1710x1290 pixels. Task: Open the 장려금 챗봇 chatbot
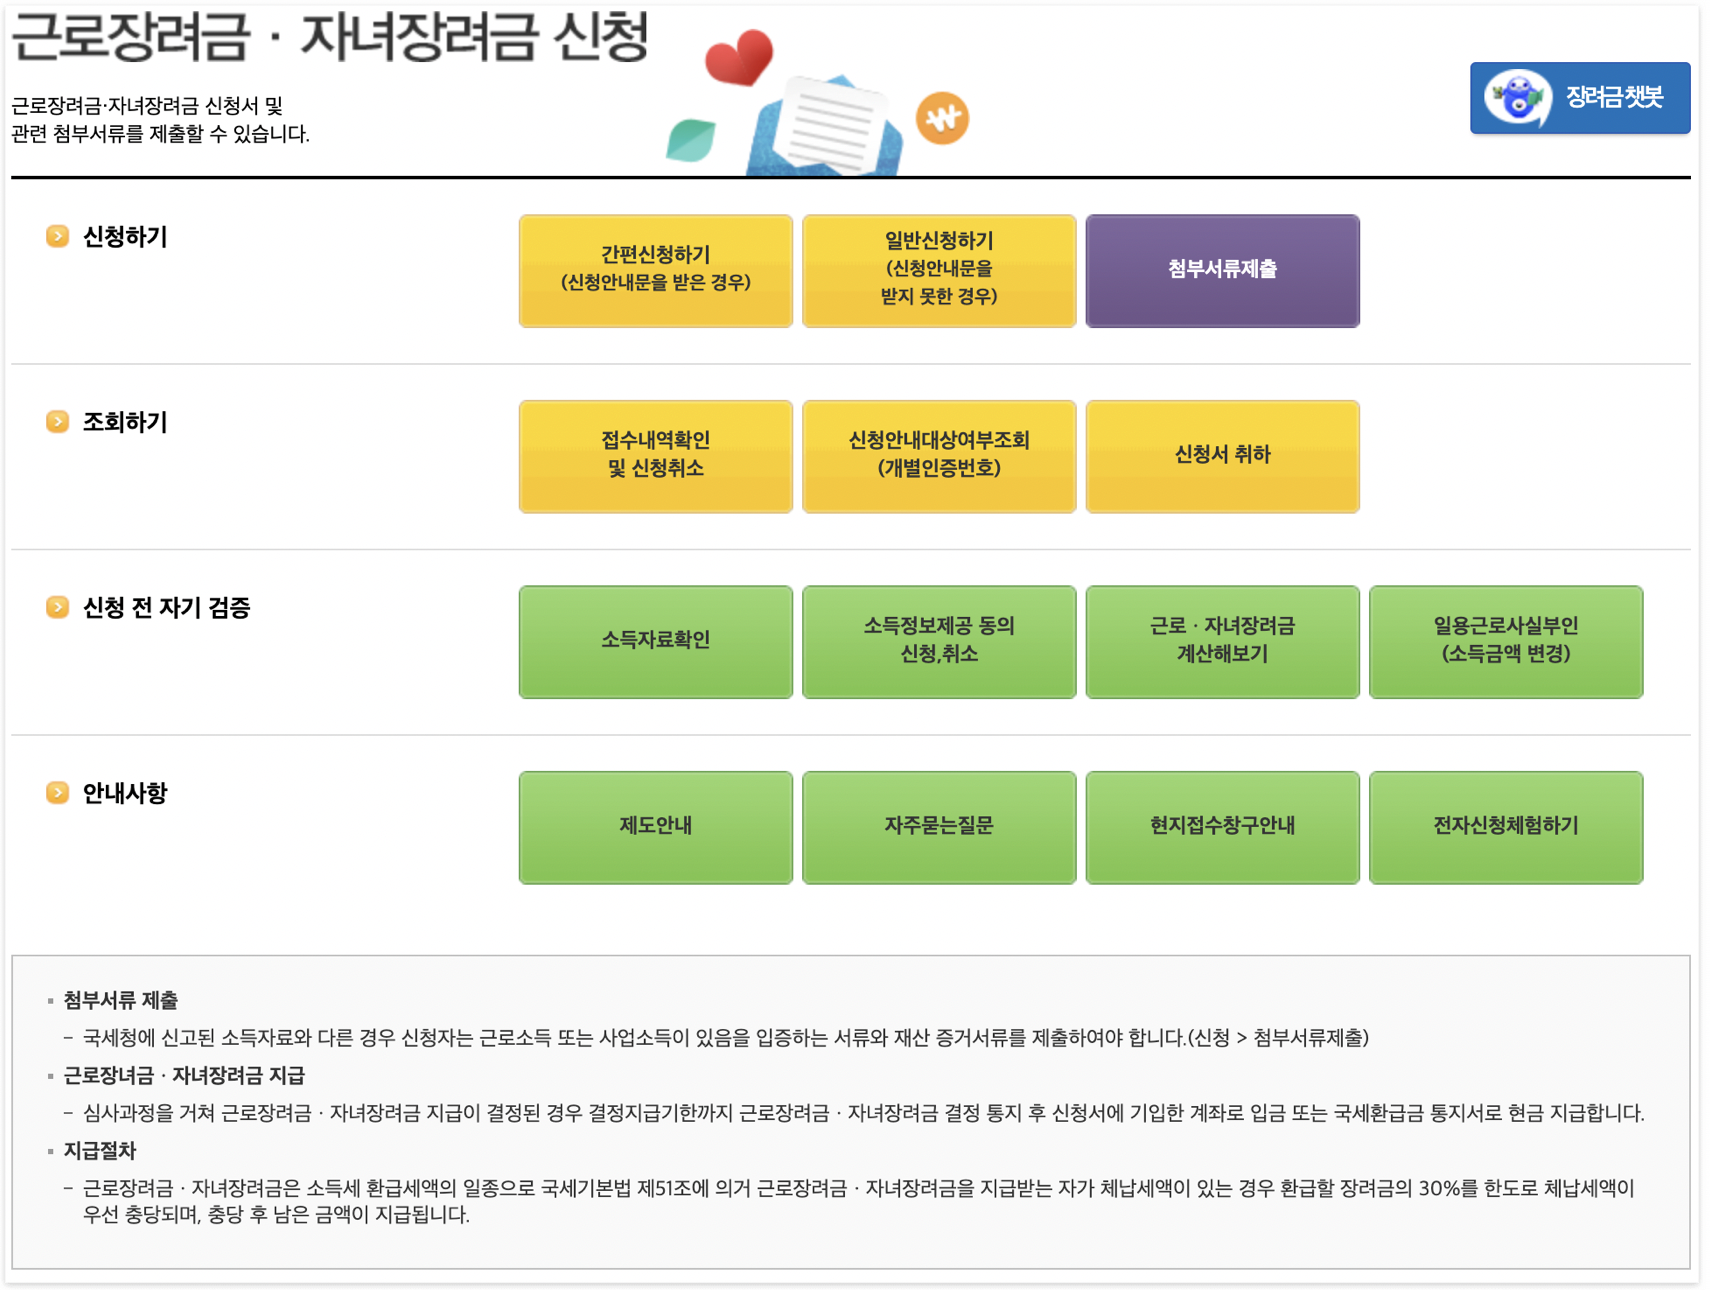coord(1578,97)
